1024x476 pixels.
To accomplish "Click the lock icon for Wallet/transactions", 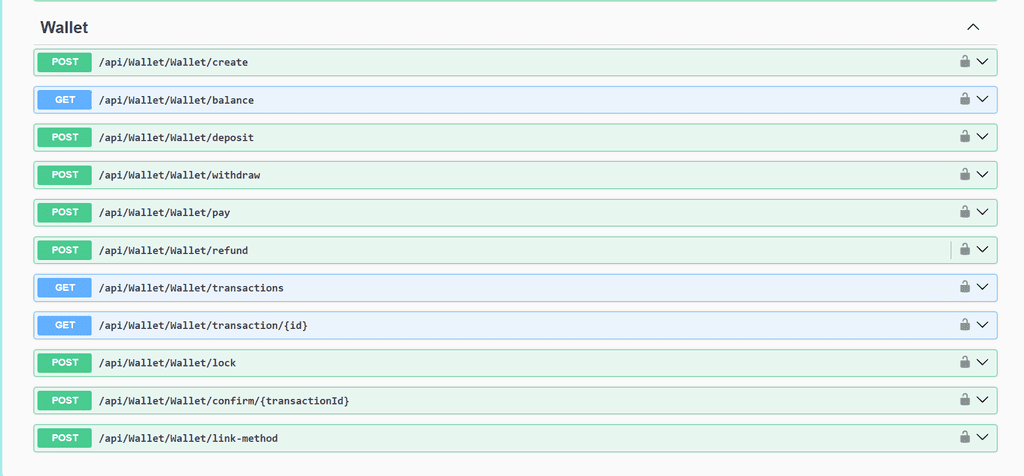I will (x=965, y=287).
